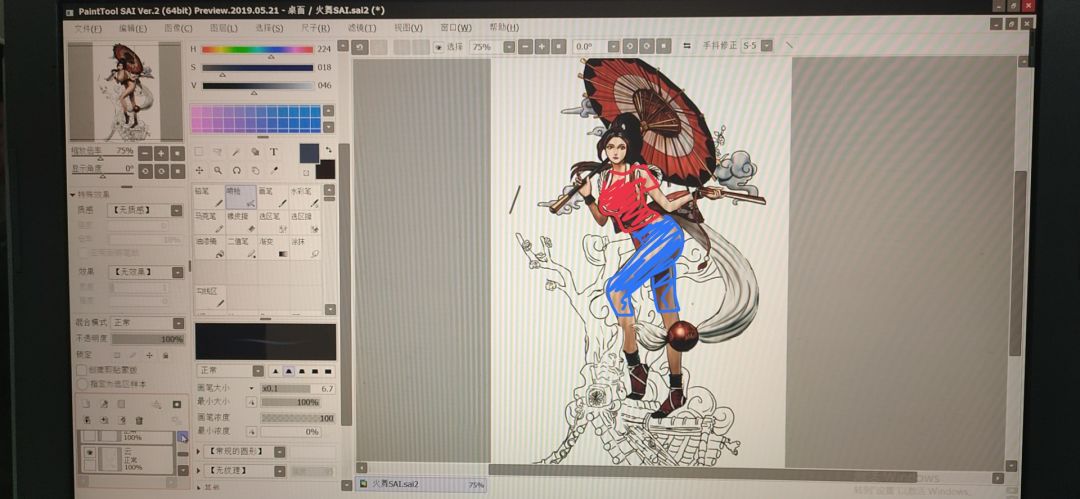The width and height of the screenshot is (1080, 499).
Task: Choose the 画笔 brush tool
Action: click(x=272, y=196)
